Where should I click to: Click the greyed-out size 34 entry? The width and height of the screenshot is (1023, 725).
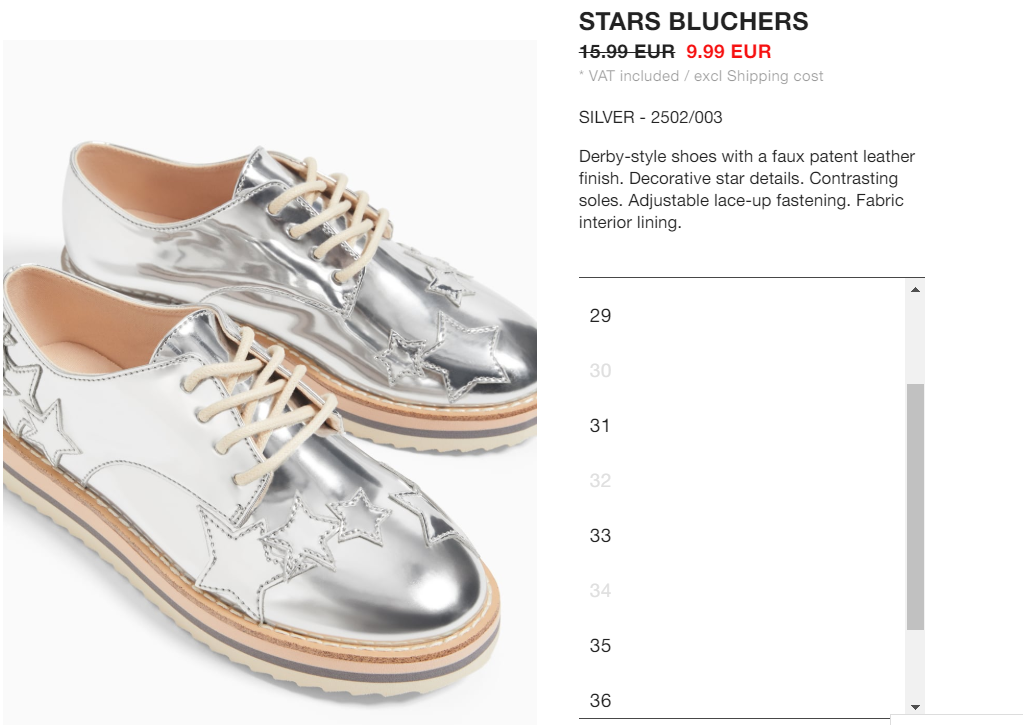[742, 591]
